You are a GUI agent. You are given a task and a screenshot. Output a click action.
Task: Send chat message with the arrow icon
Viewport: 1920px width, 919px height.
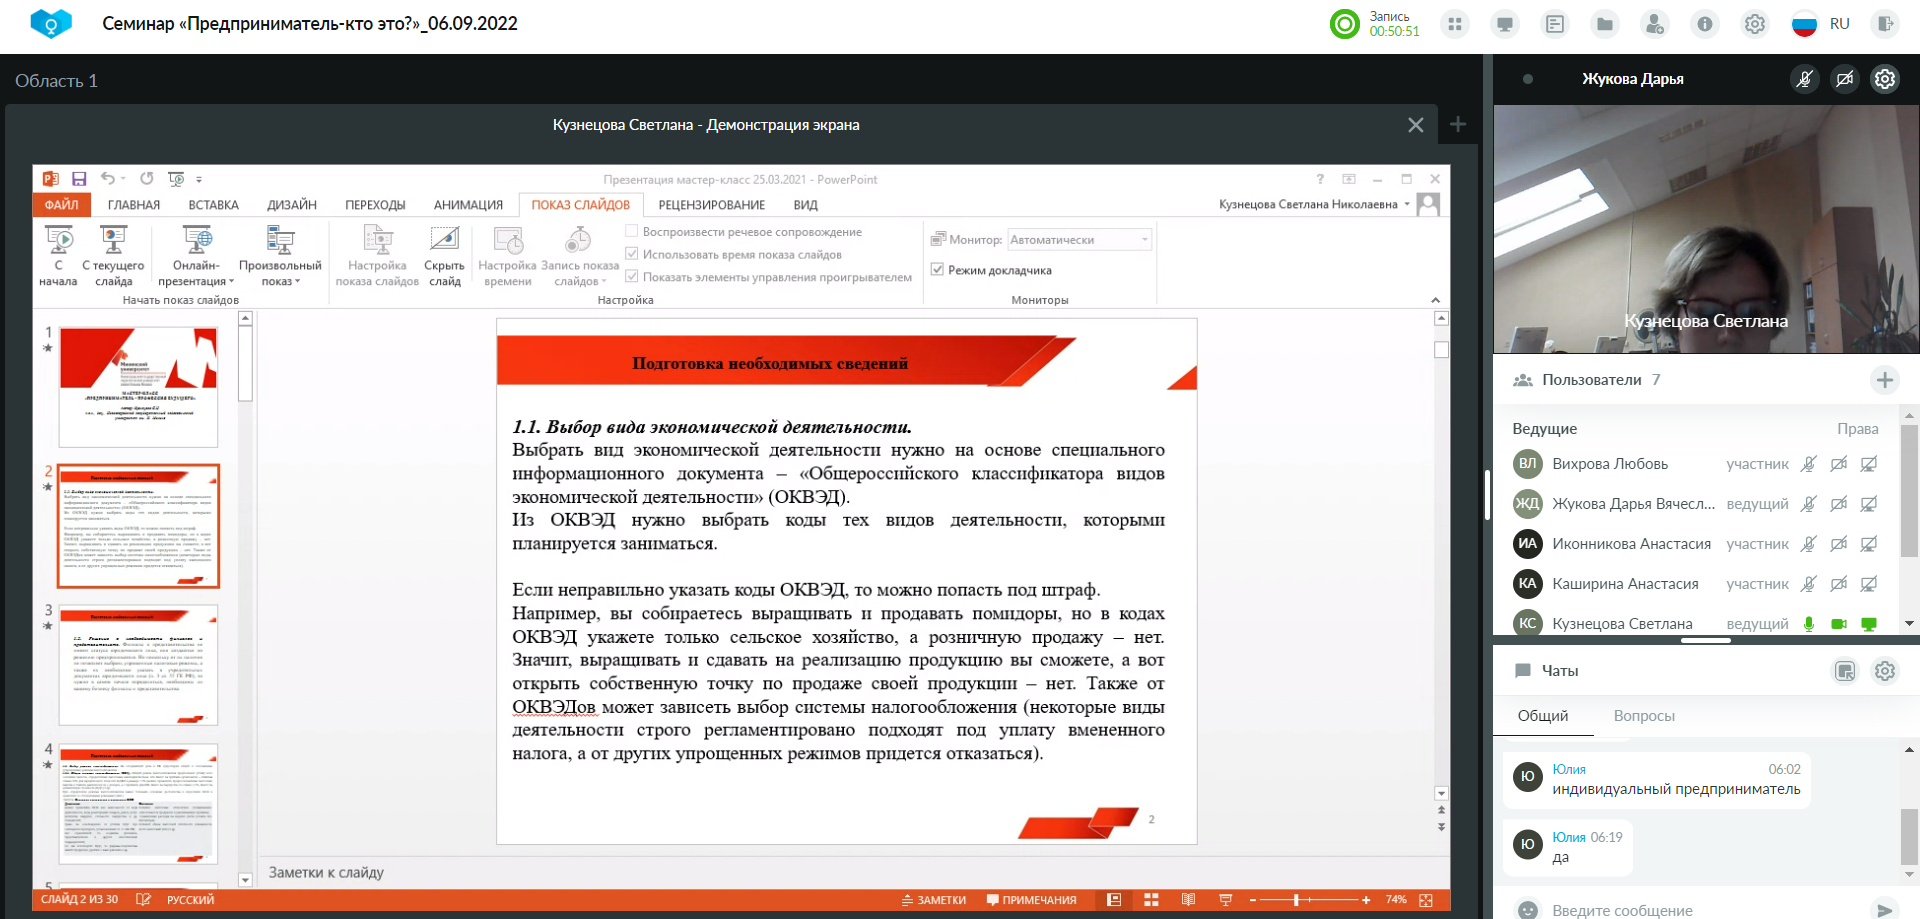click(1884, 910)
